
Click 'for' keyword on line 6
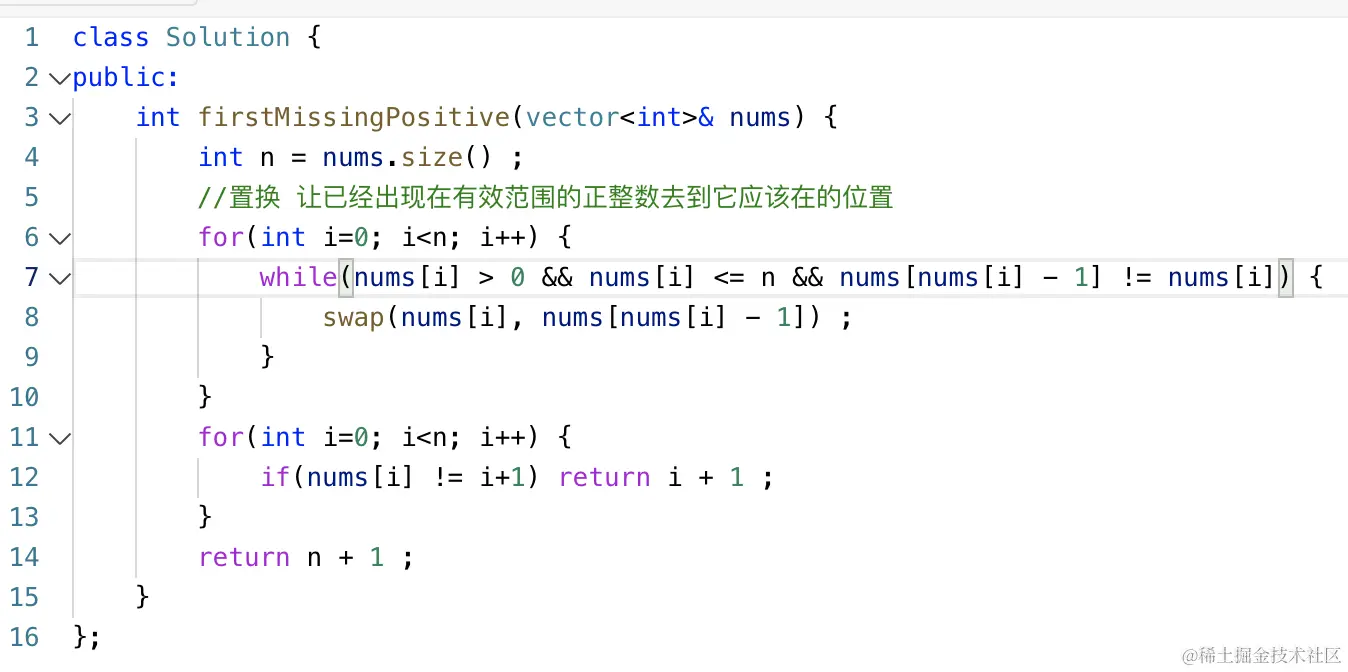pos(221,238)
